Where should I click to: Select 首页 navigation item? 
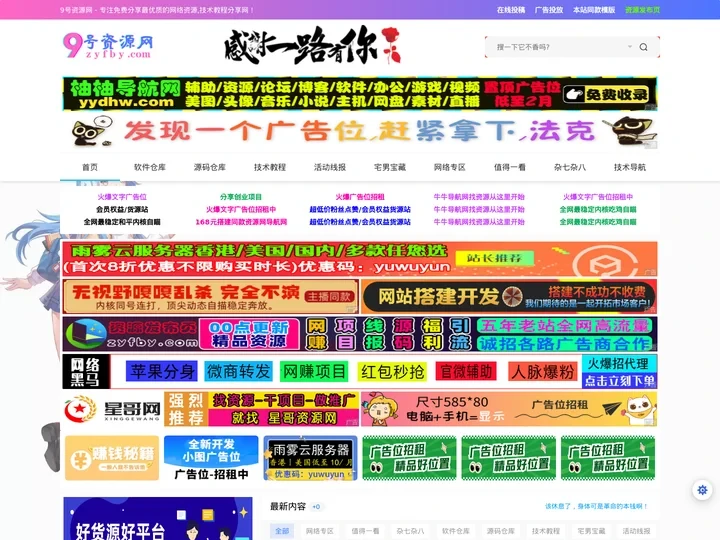click(90, 167)
